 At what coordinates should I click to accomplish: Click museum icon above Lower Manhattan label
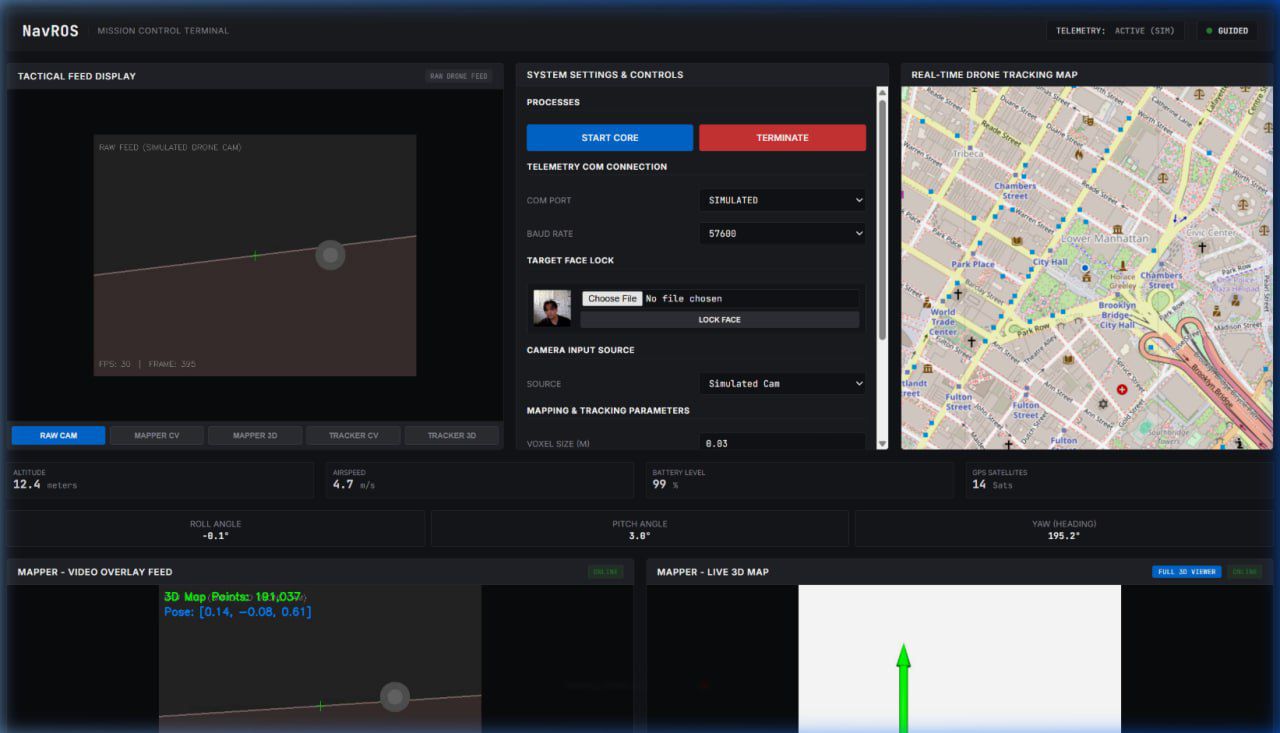click(x=1117, y=229)
